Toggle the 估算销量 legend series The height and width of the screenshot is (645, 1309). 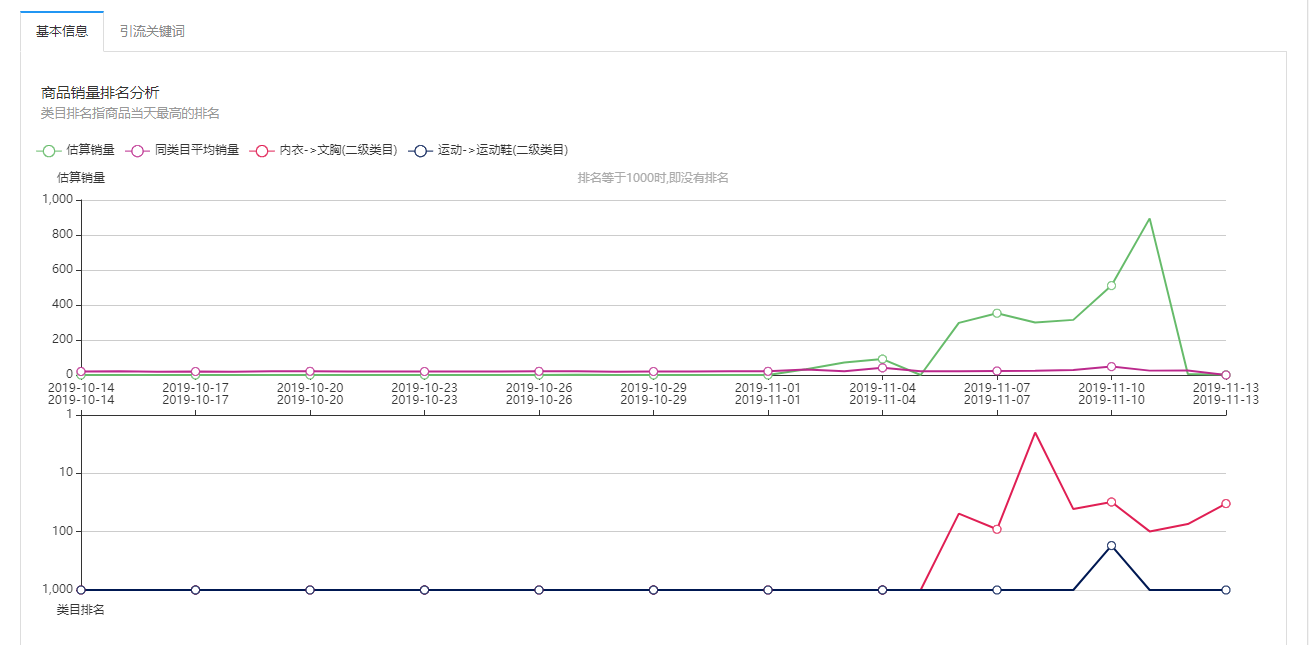tap(76, 150)
